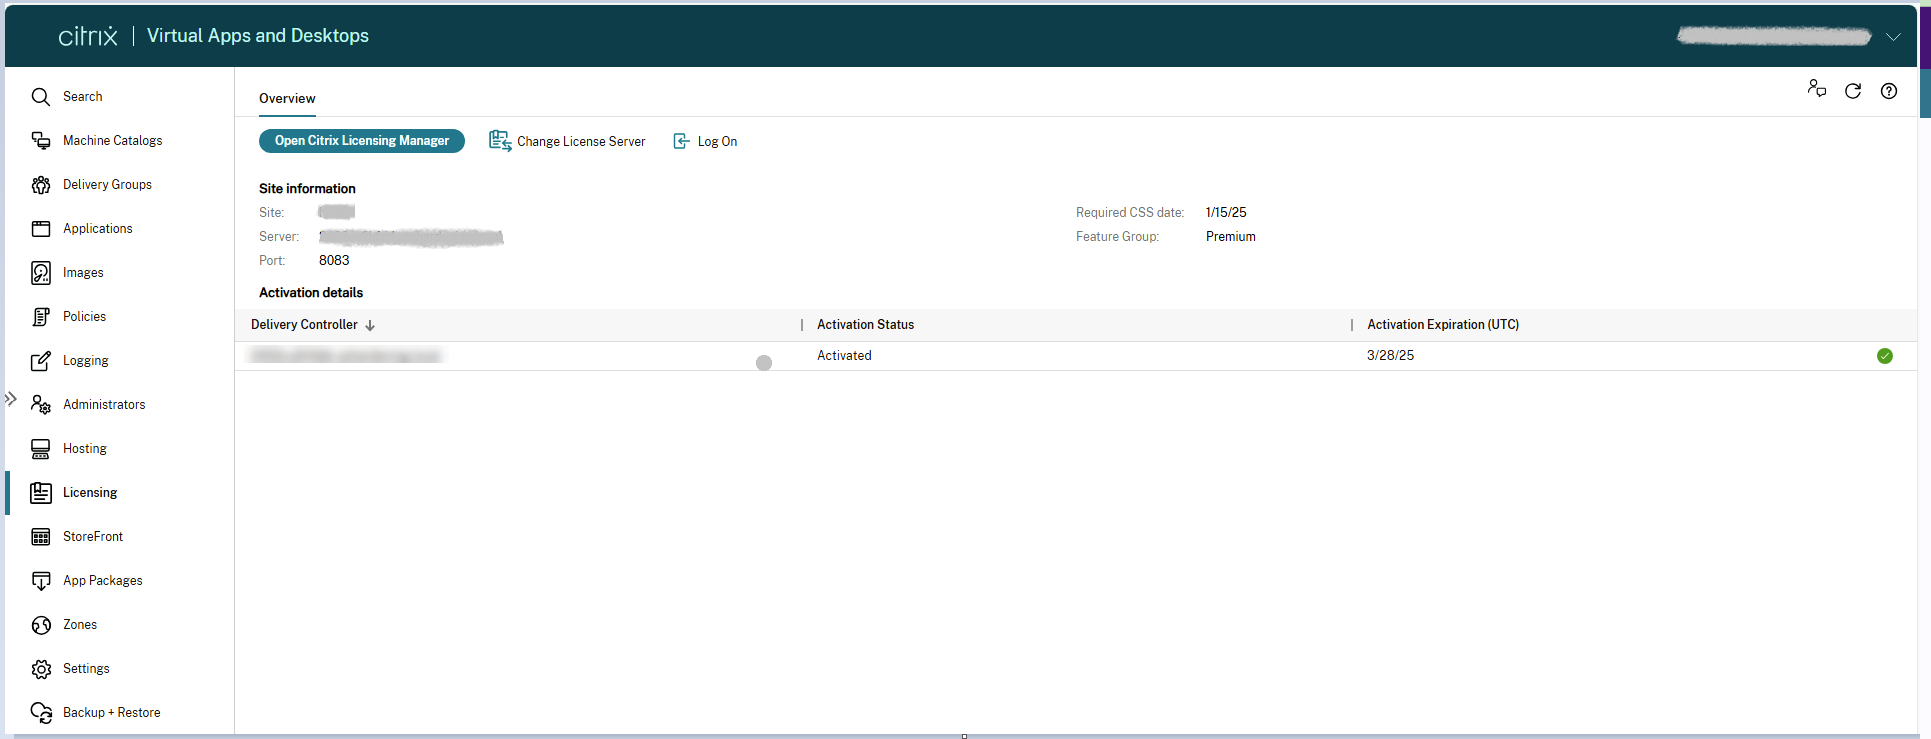Click the green activation check icon
This screenshot has height=739, width=1931.
click(1885, 356)
